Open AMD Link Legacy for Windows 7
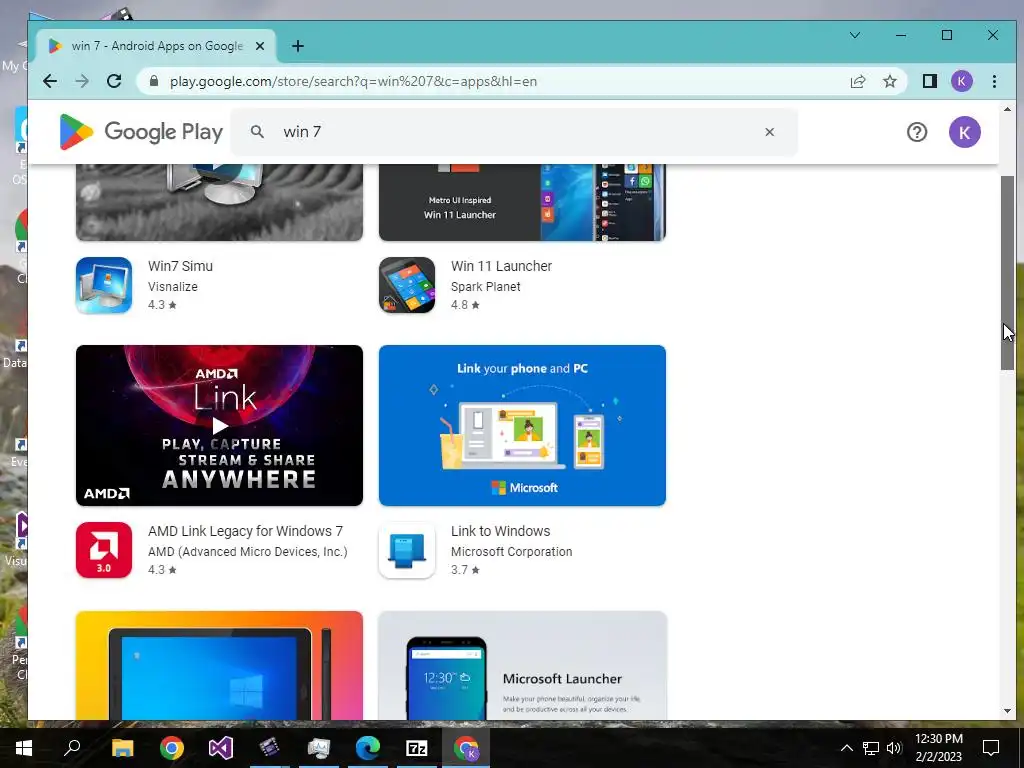The image size is (1024, 768). point(245,531)
